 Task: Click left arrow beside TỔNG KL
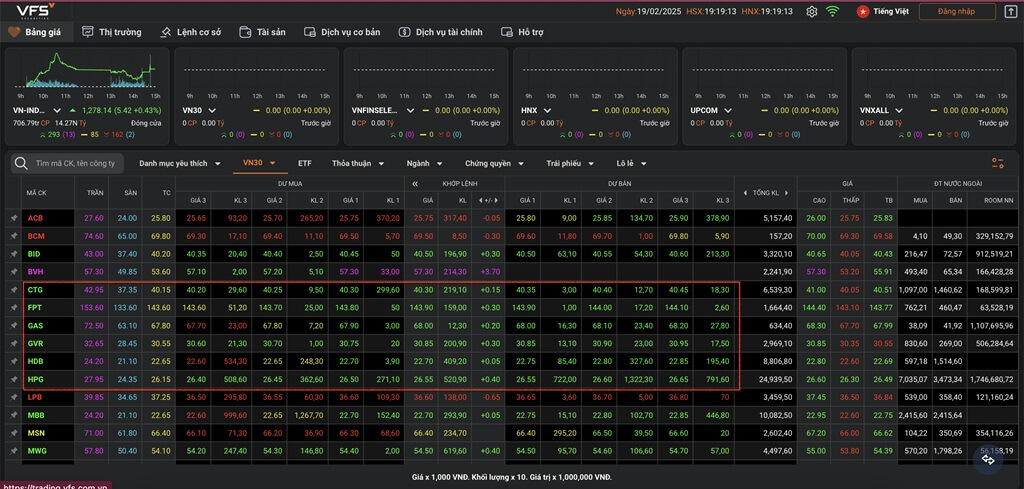[x=746, y=193]
